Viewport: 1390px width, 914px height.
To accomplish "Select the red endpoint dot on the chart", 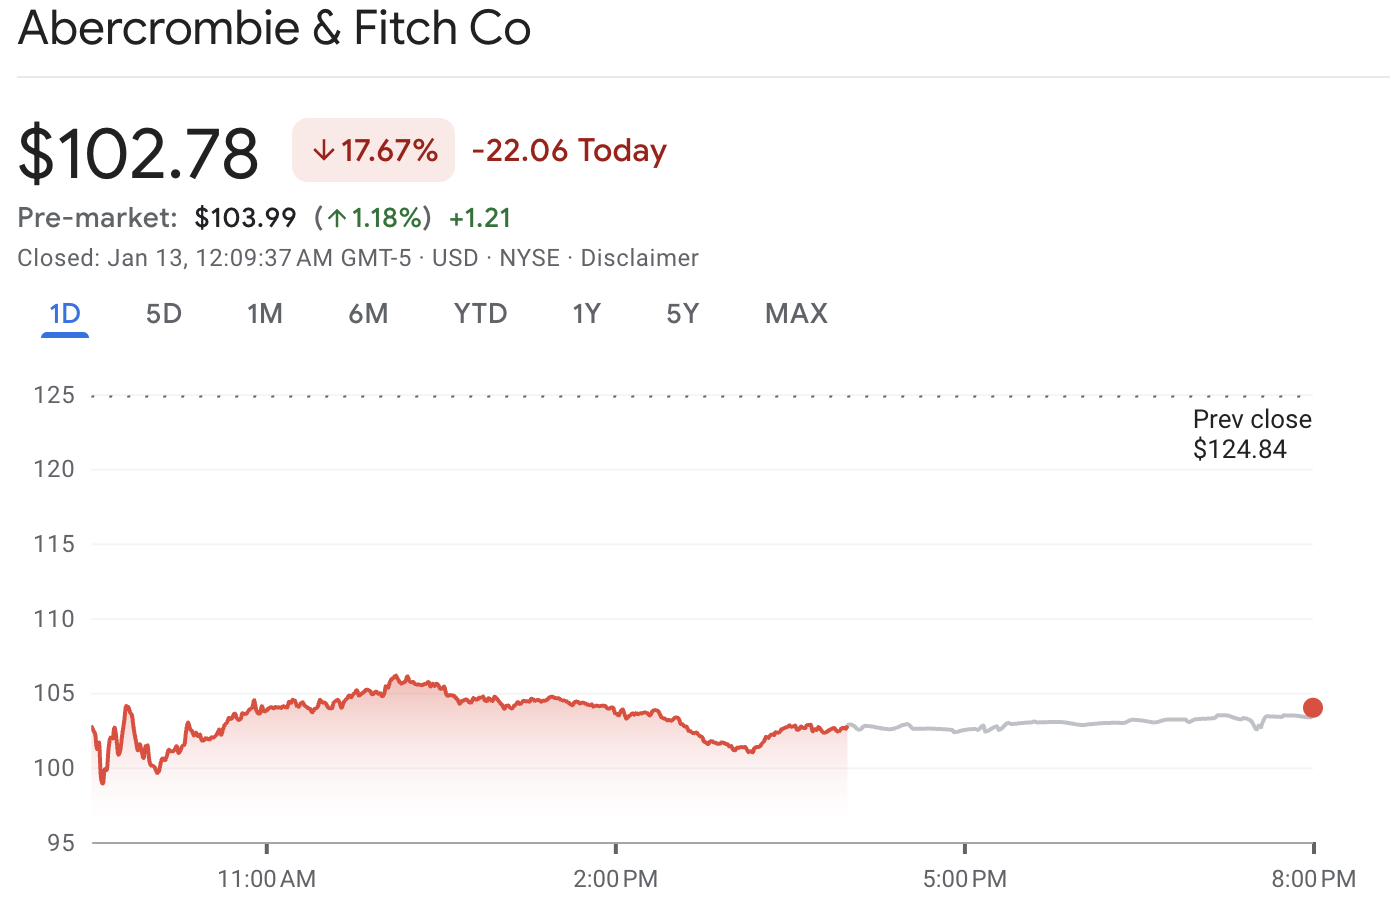I will [x=1313, y=708].
